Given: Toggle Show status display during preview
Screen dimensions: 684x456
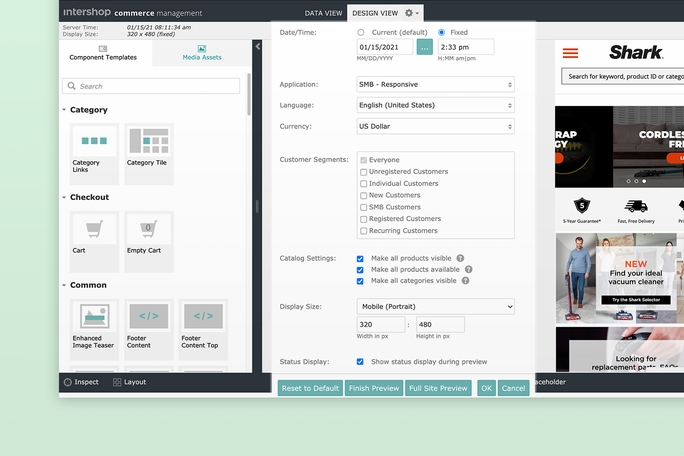Looking at the screenshot, I should click(360, 362).
